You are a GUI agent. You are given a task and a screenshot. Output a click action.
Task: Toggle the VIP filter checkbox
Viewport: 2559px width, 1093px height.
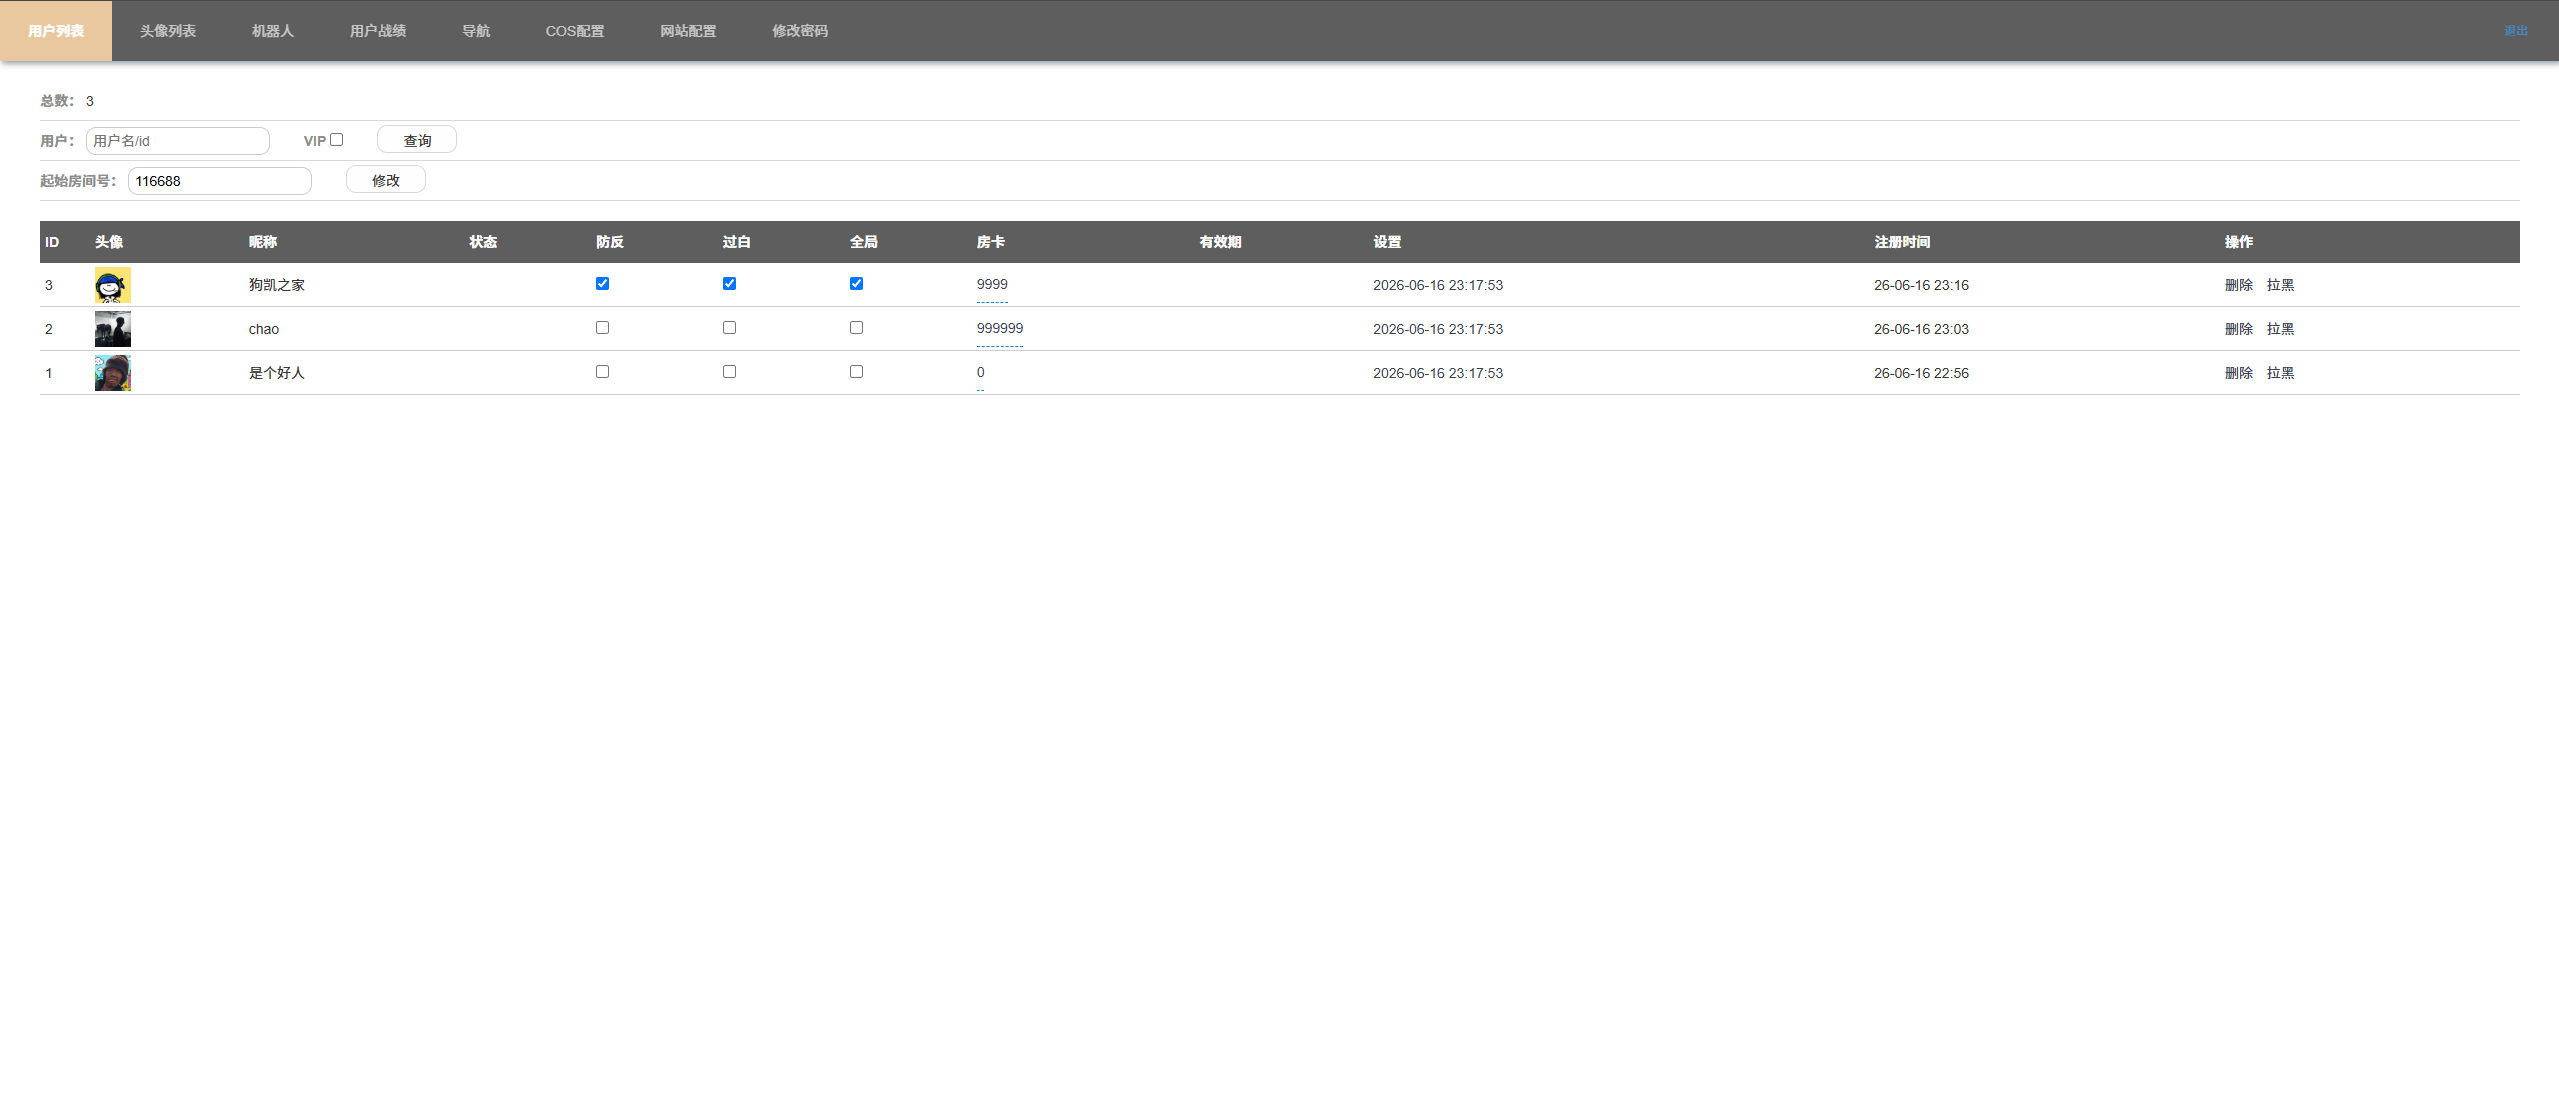tap(337, 140)
